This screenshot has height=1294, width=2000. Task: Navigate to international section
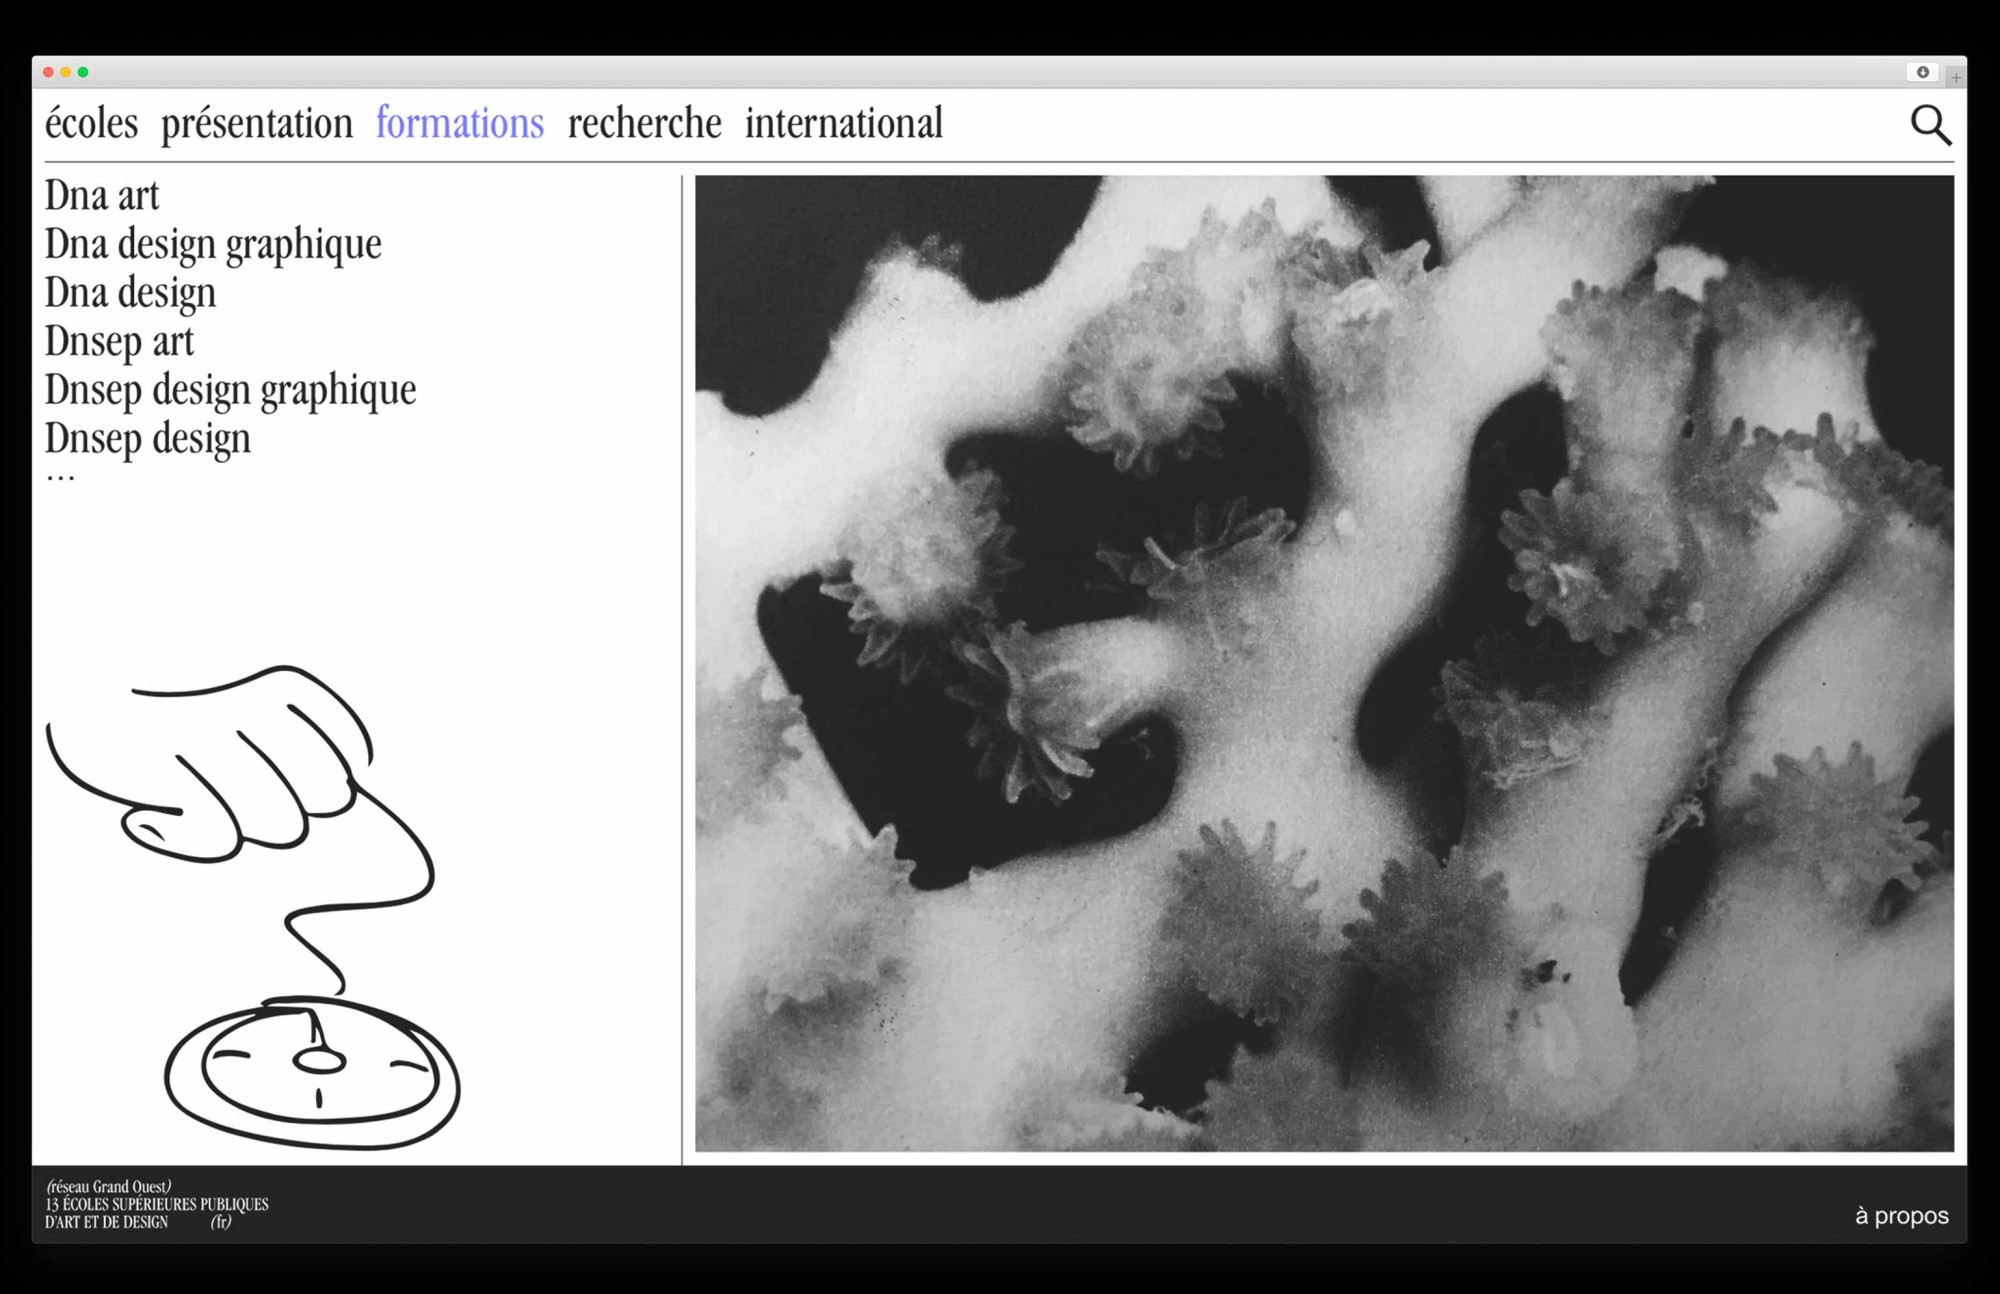coord(843,124)
